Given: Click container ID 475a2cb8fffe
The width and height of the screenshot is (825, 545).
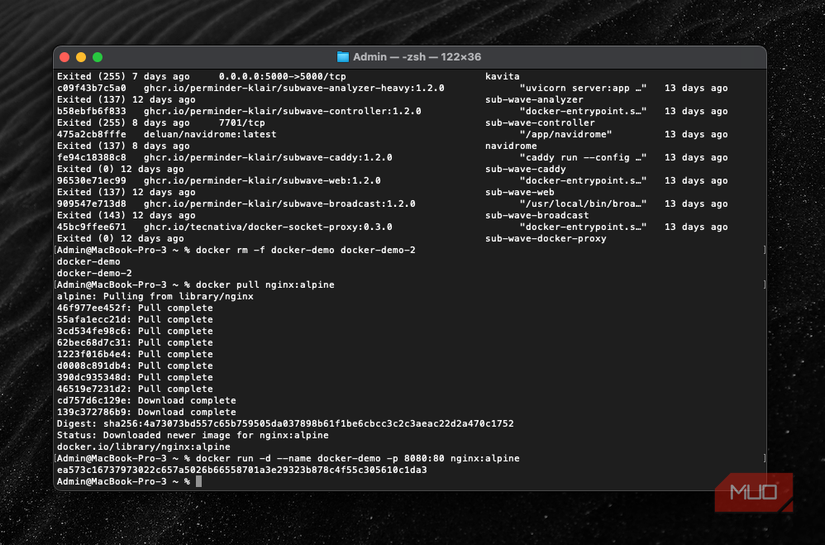Looking at the screenshot, I should tap(92, 134).
